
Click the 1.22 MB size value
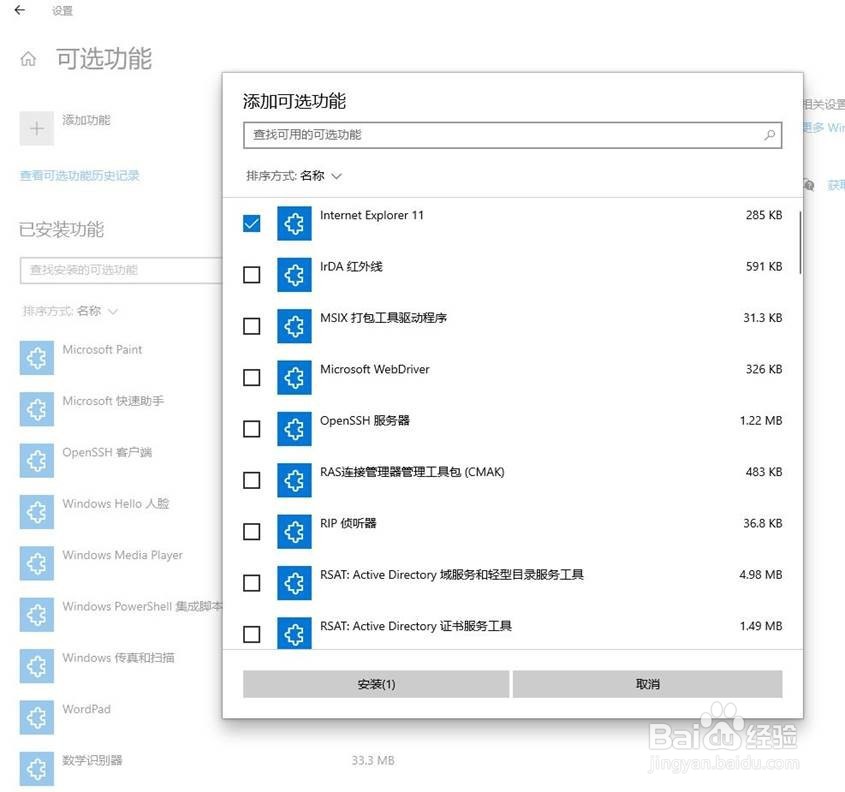click(x=761, y=420)
